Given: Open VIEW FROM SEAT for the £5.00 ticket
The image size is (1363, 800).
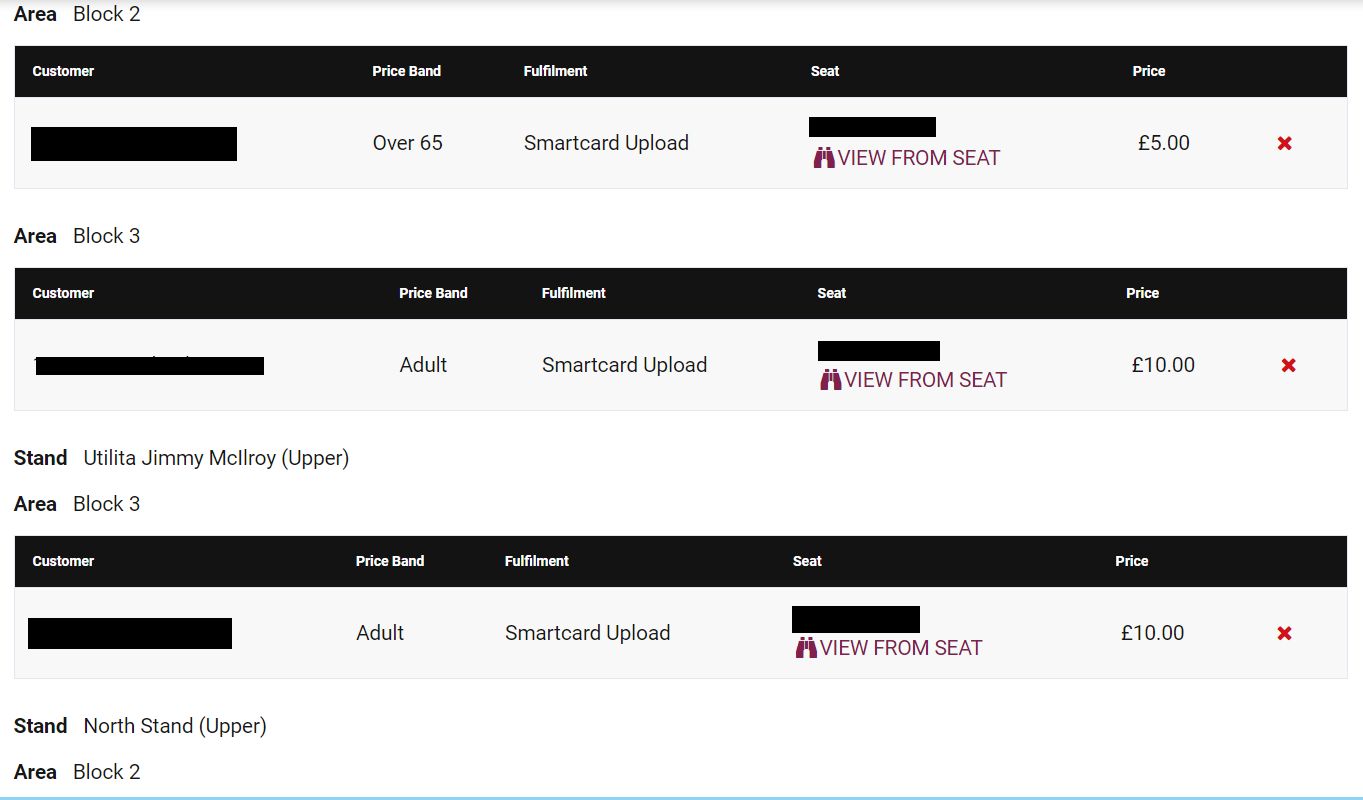Looking at the screenshot, I should click(x=918, y=158).
